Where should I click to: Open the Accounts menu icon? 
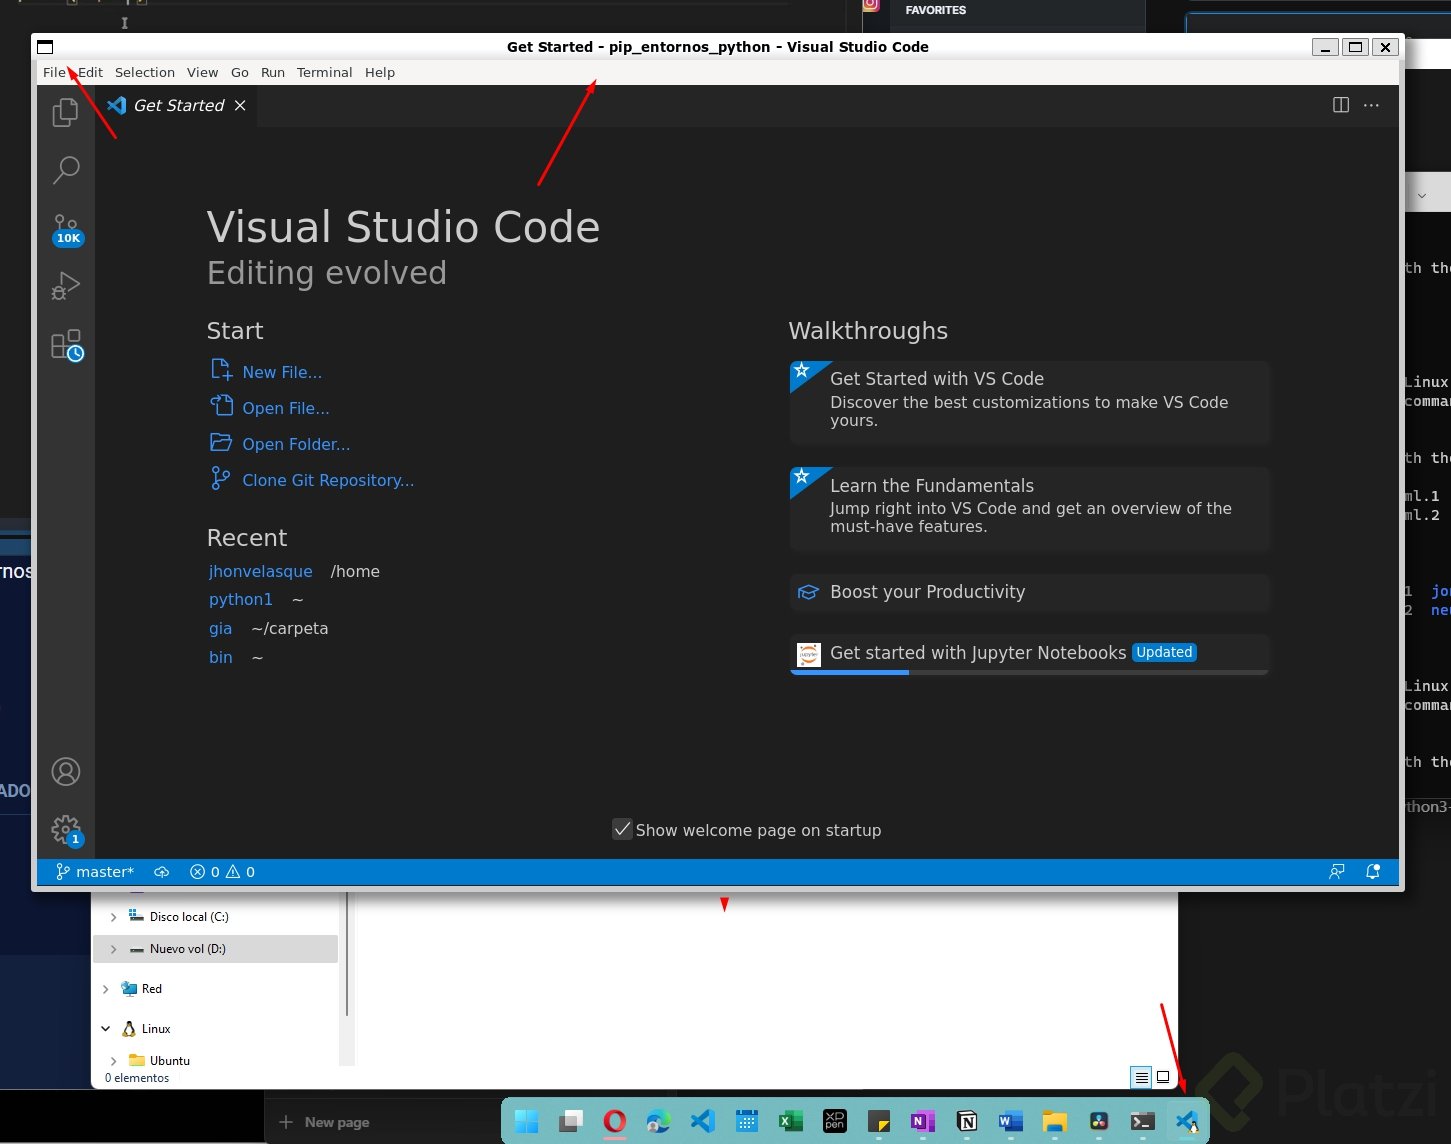point(66,772)
